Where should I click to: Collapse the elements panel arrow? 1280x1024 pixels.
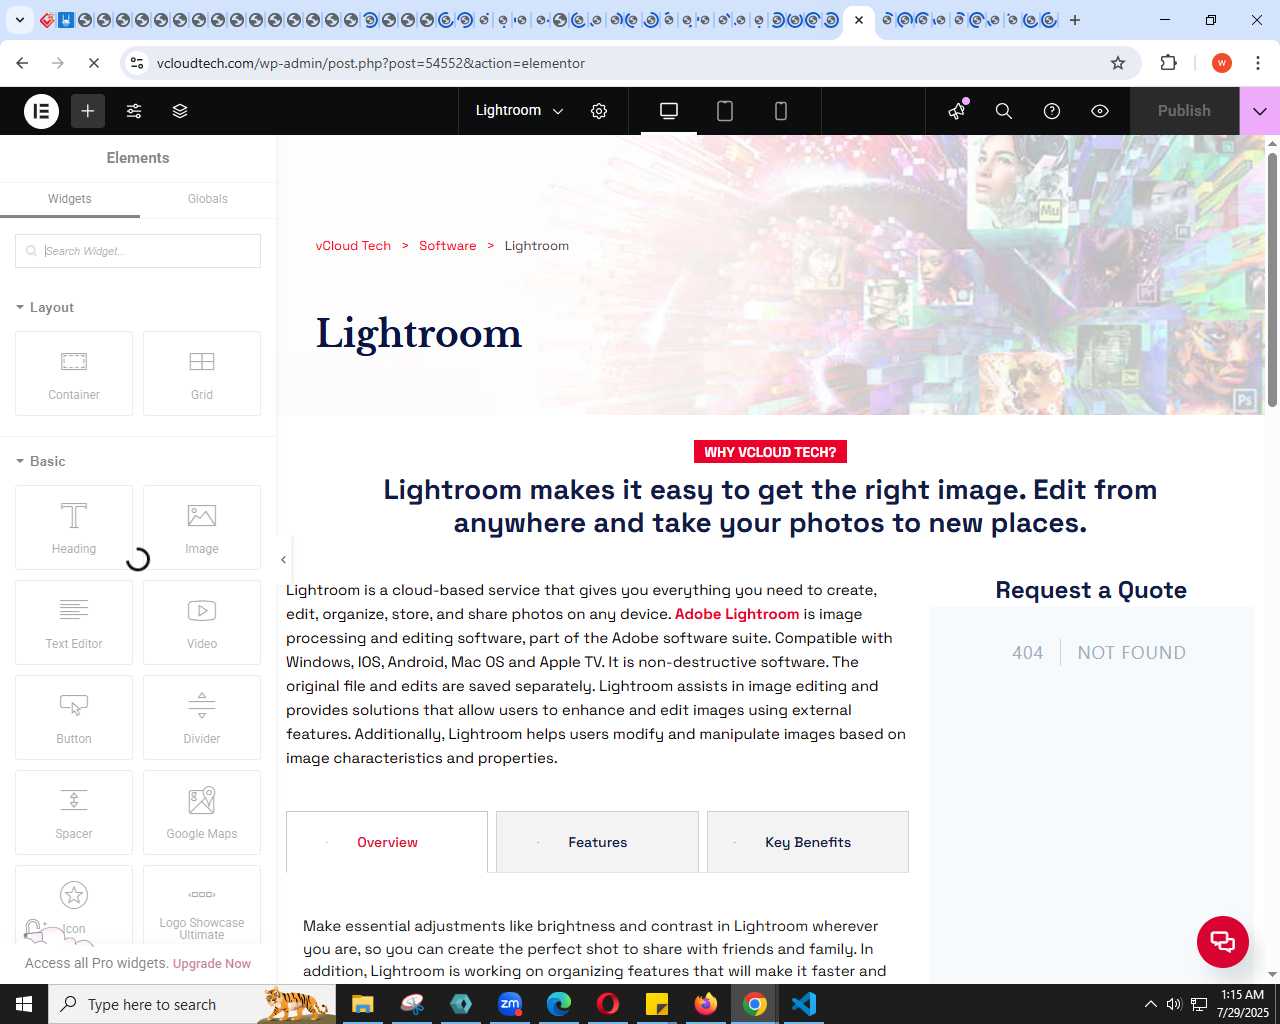pos(283,560)
